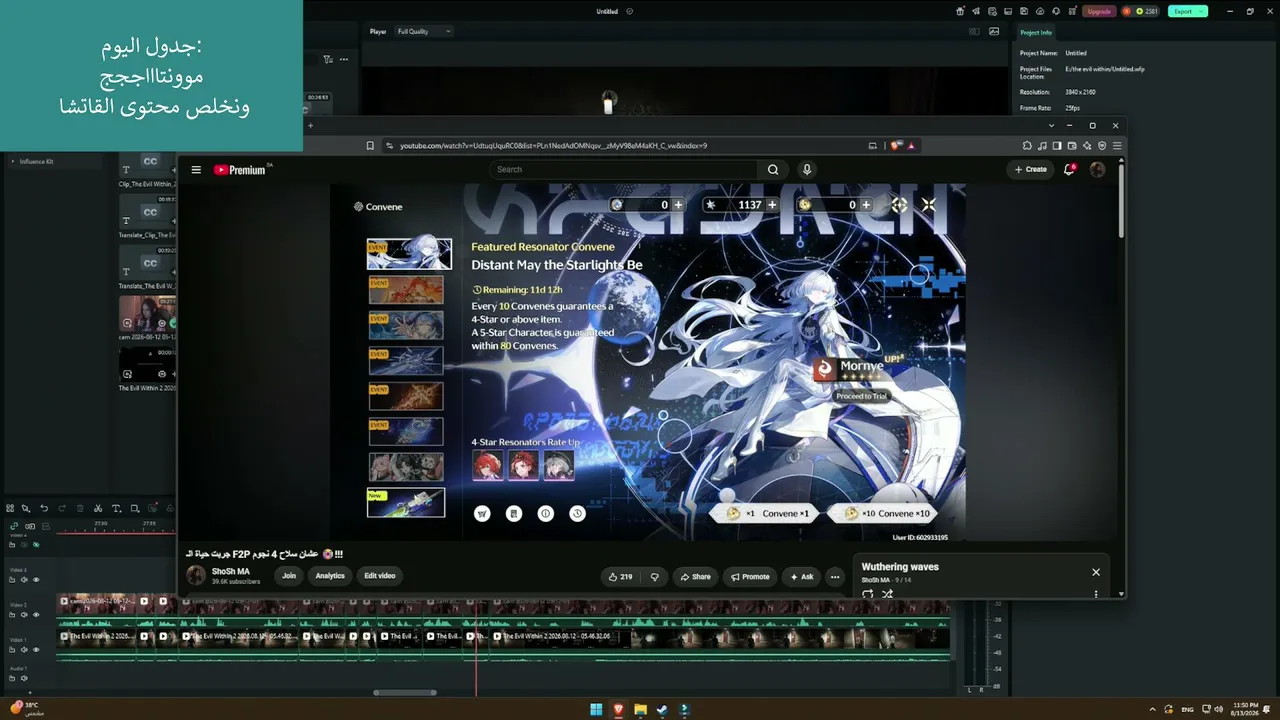Image resolution: width=1280 pixels, height=720 pixels.
Task: Toggle loop on the Wuthering waves playlist
Action: pos(867,594)
